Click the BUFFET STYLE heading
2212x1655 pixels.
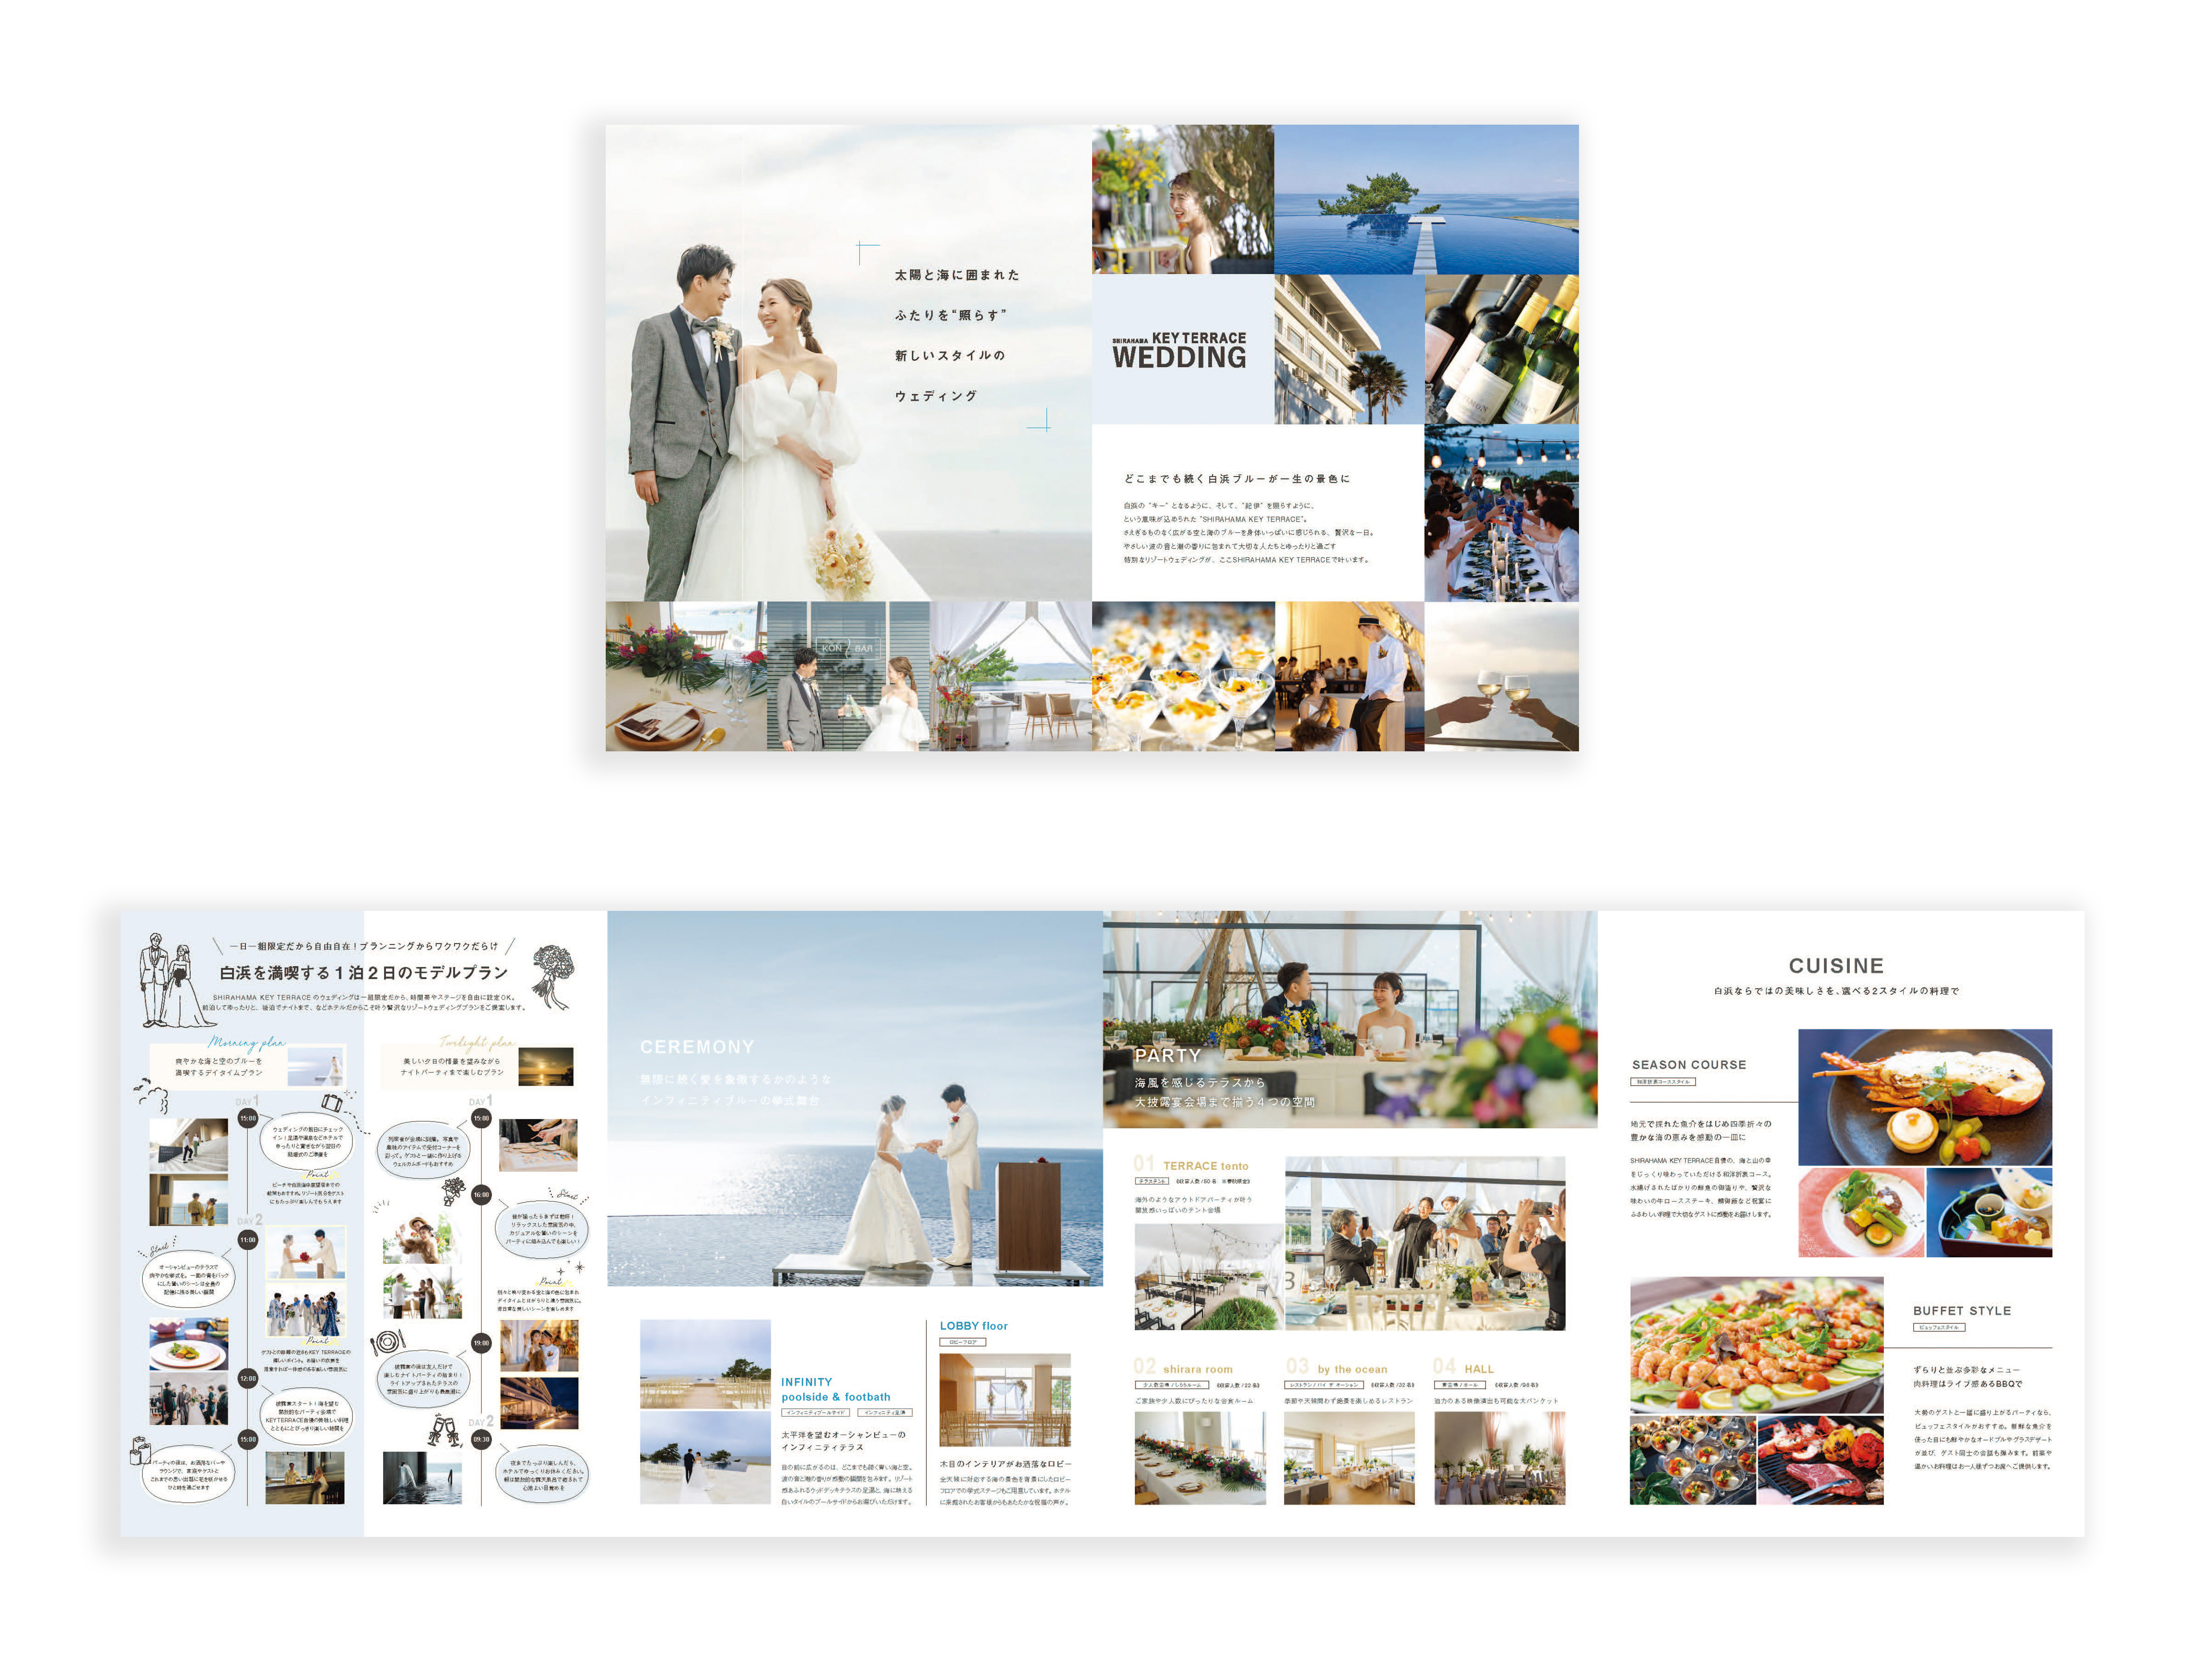(x=1962, y=1310)
